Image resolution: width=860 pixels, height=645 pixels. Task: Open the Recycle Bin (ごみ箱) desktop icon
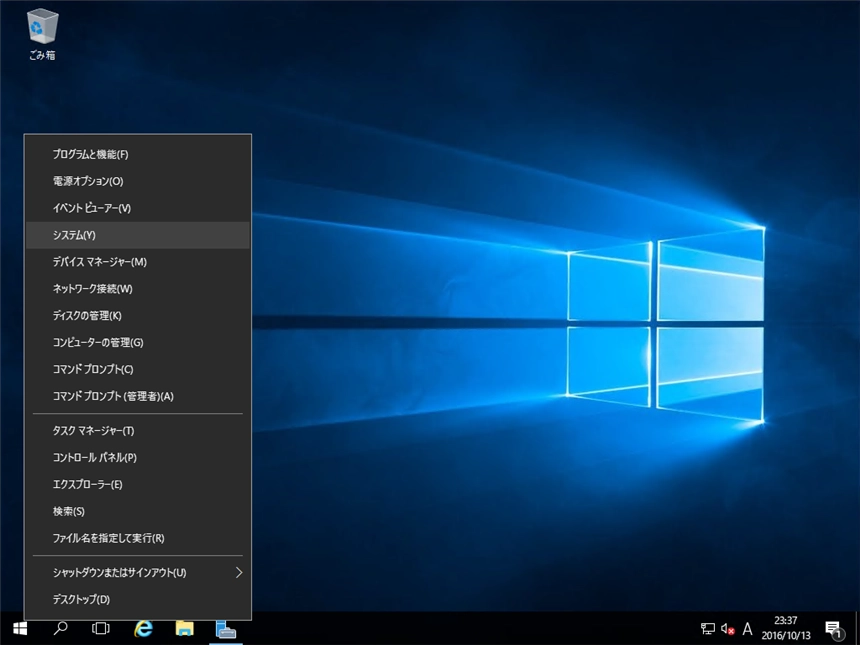click(42, 35)
